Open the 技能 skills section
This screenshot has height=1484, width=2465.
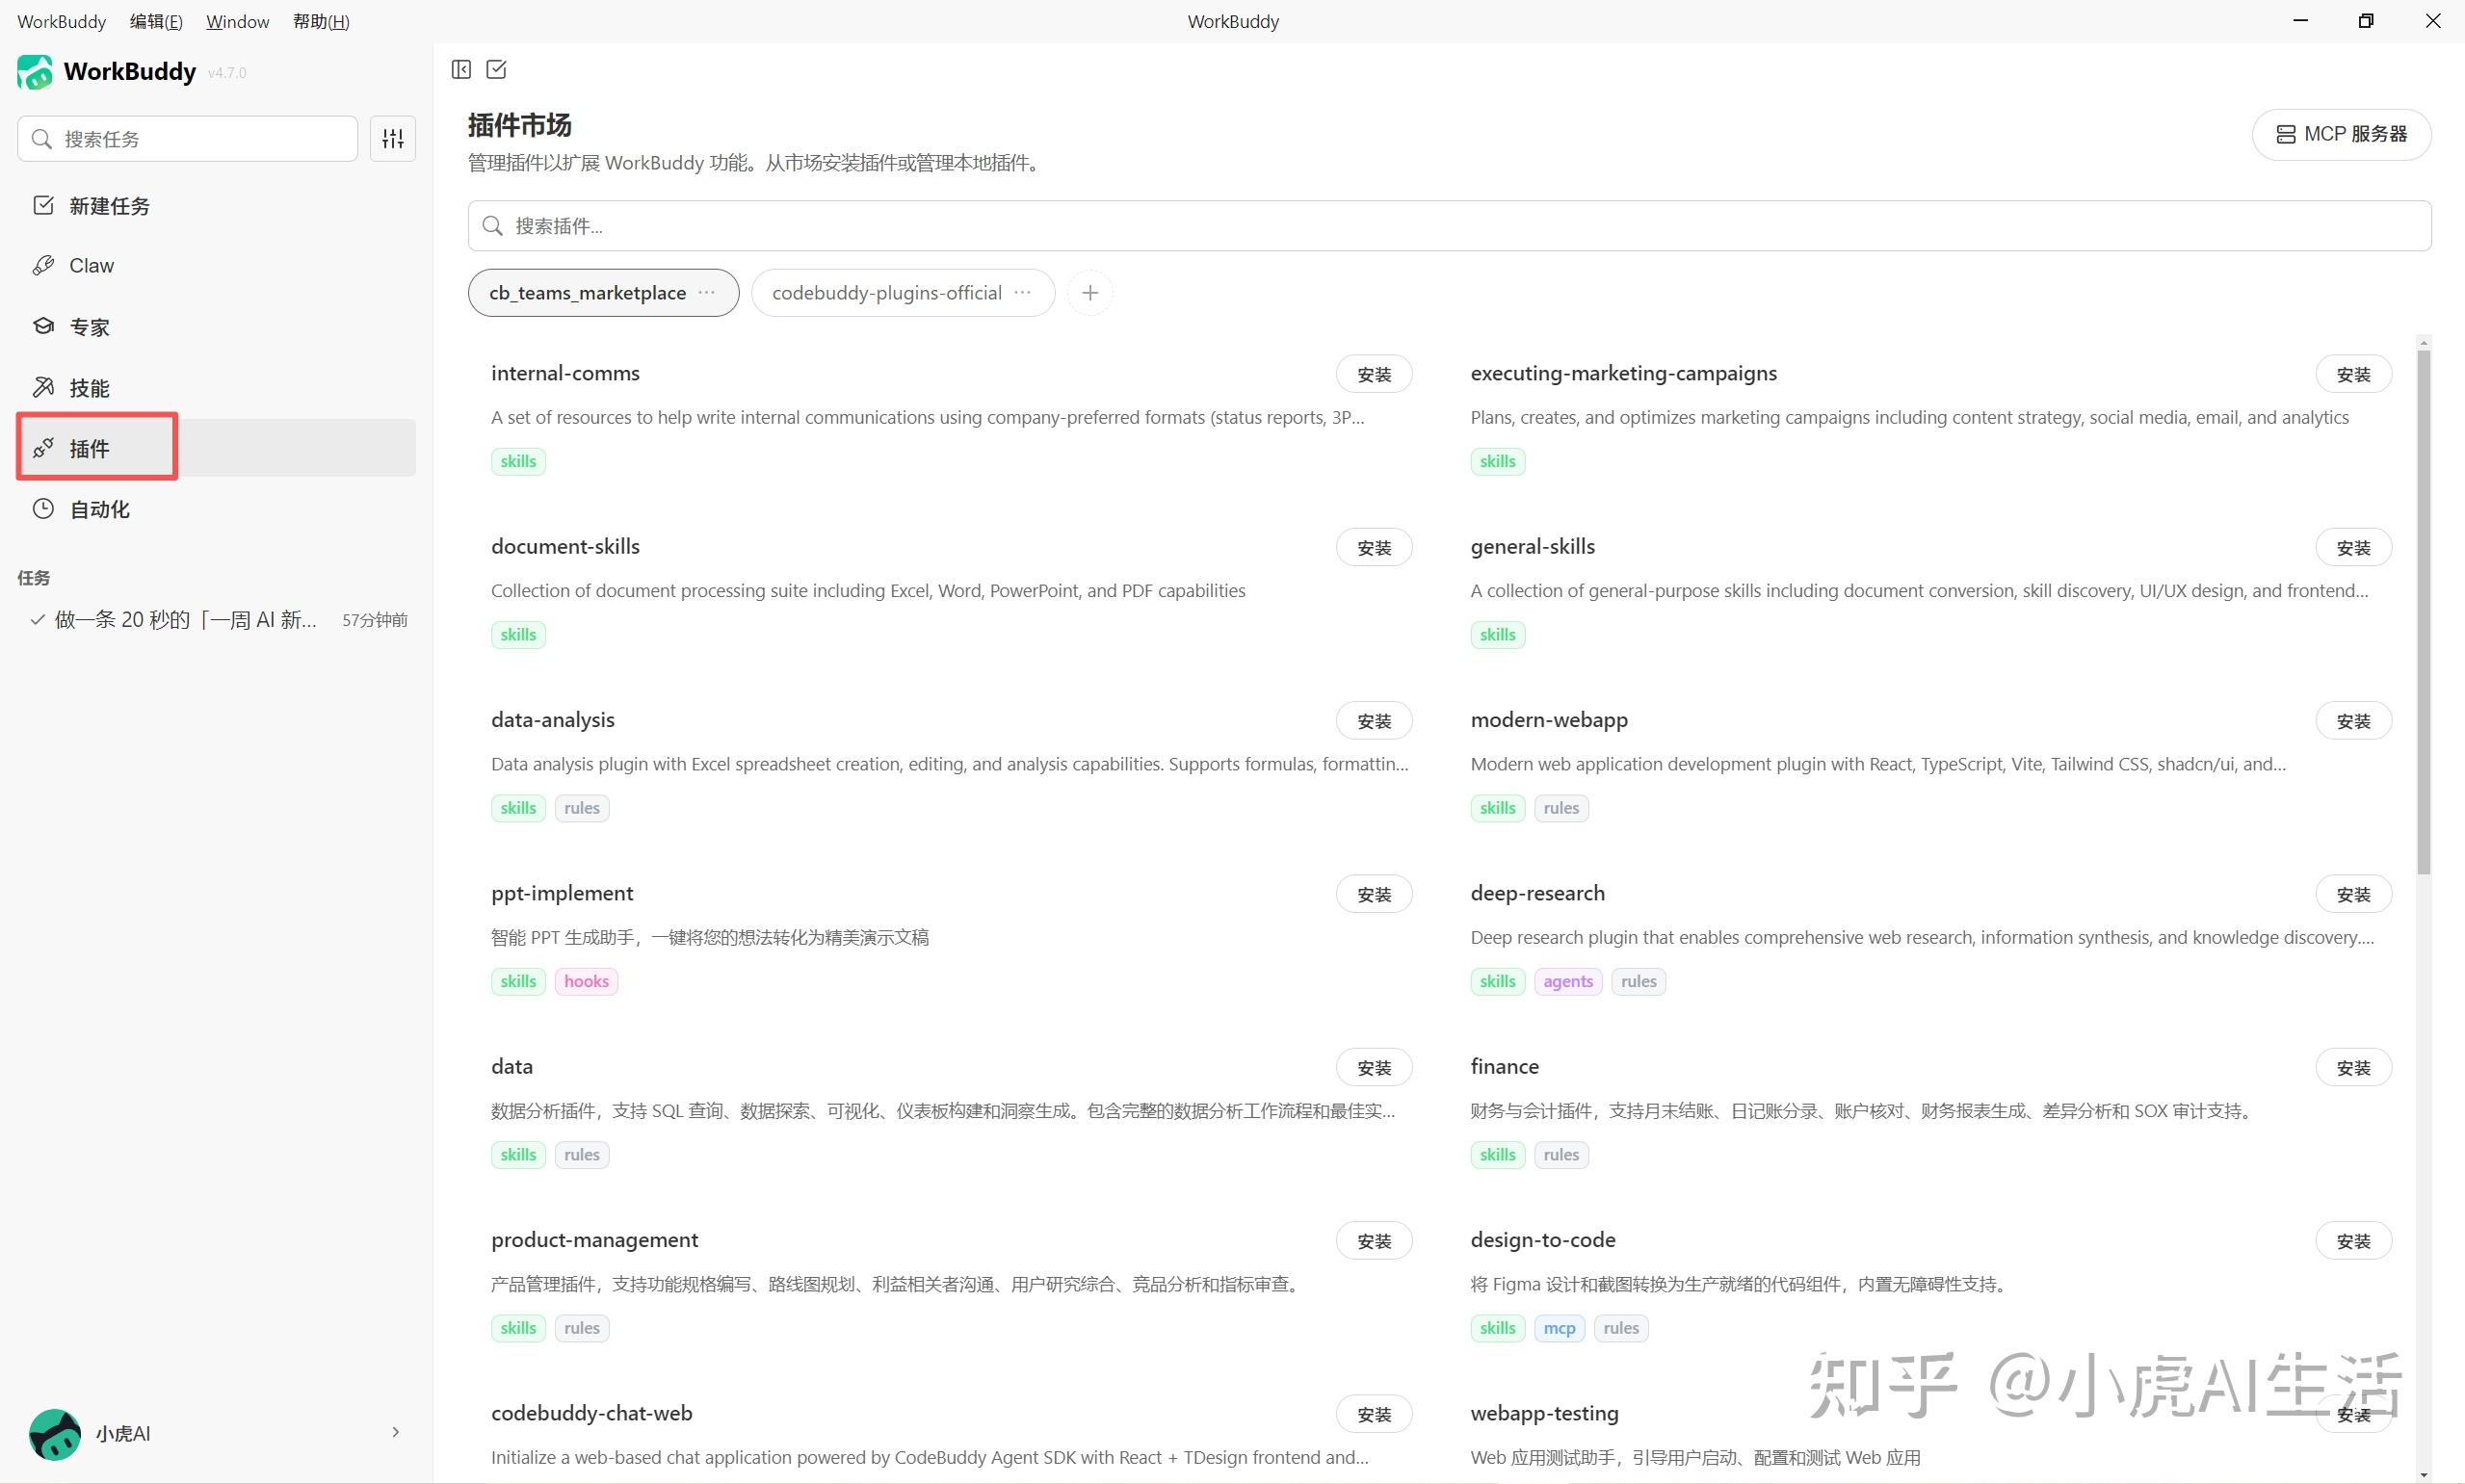click(216, 388)
